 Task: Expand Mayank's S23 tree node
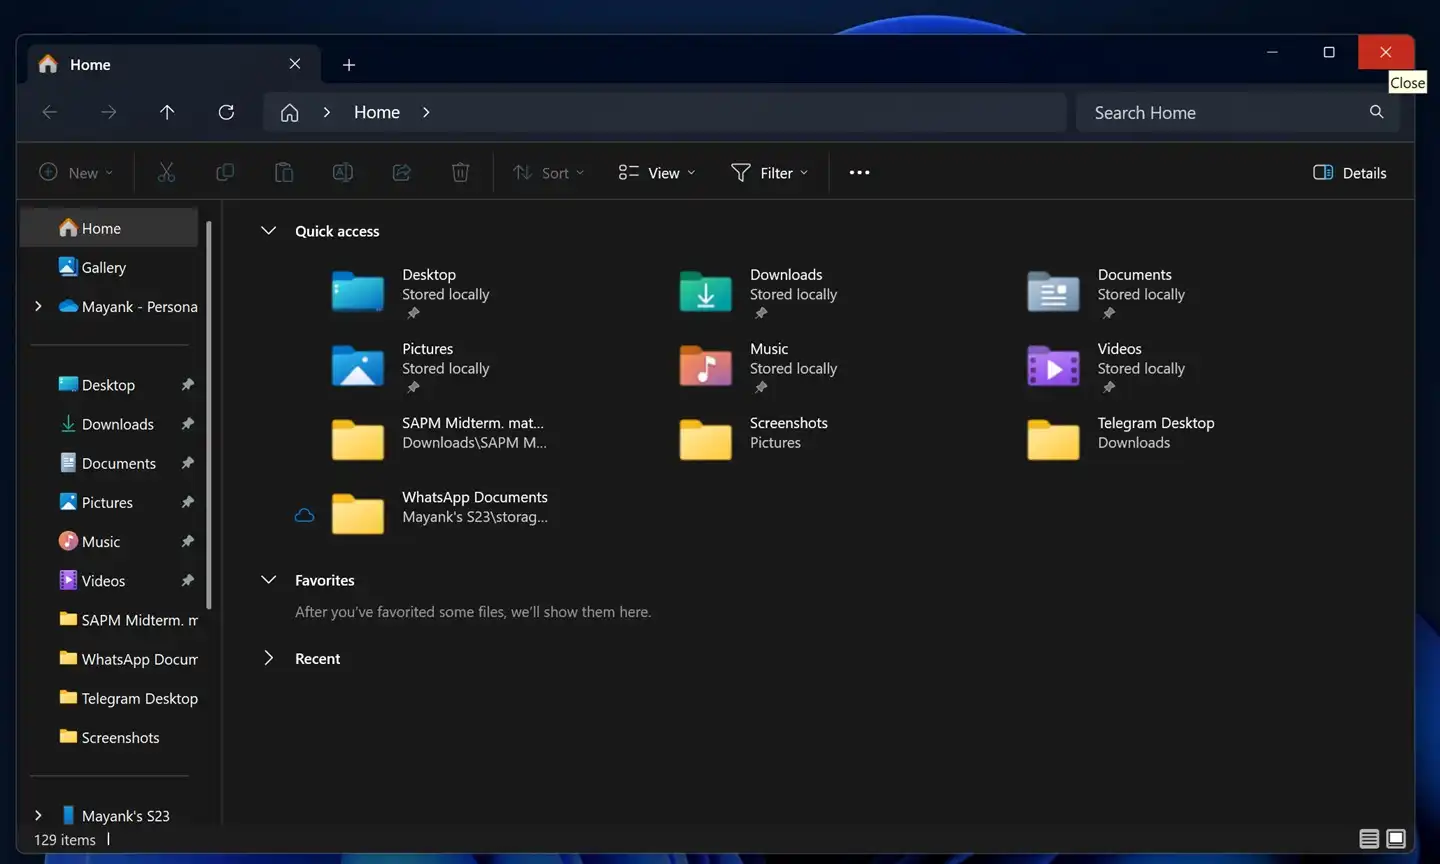(38, 815)
